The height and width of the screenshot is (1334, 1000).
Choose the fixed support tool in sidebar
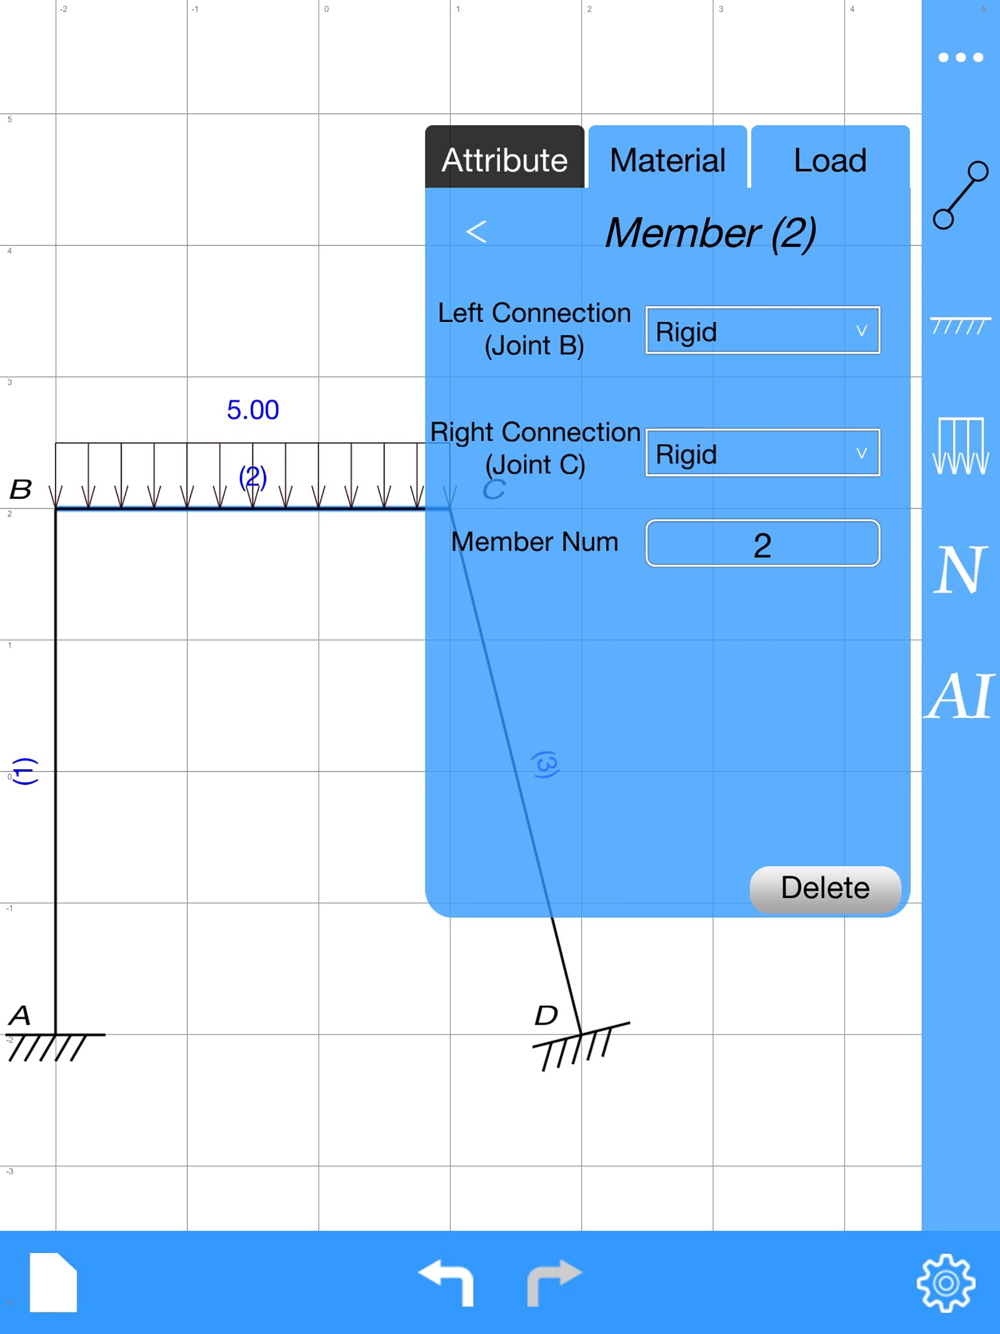(960, 325)
